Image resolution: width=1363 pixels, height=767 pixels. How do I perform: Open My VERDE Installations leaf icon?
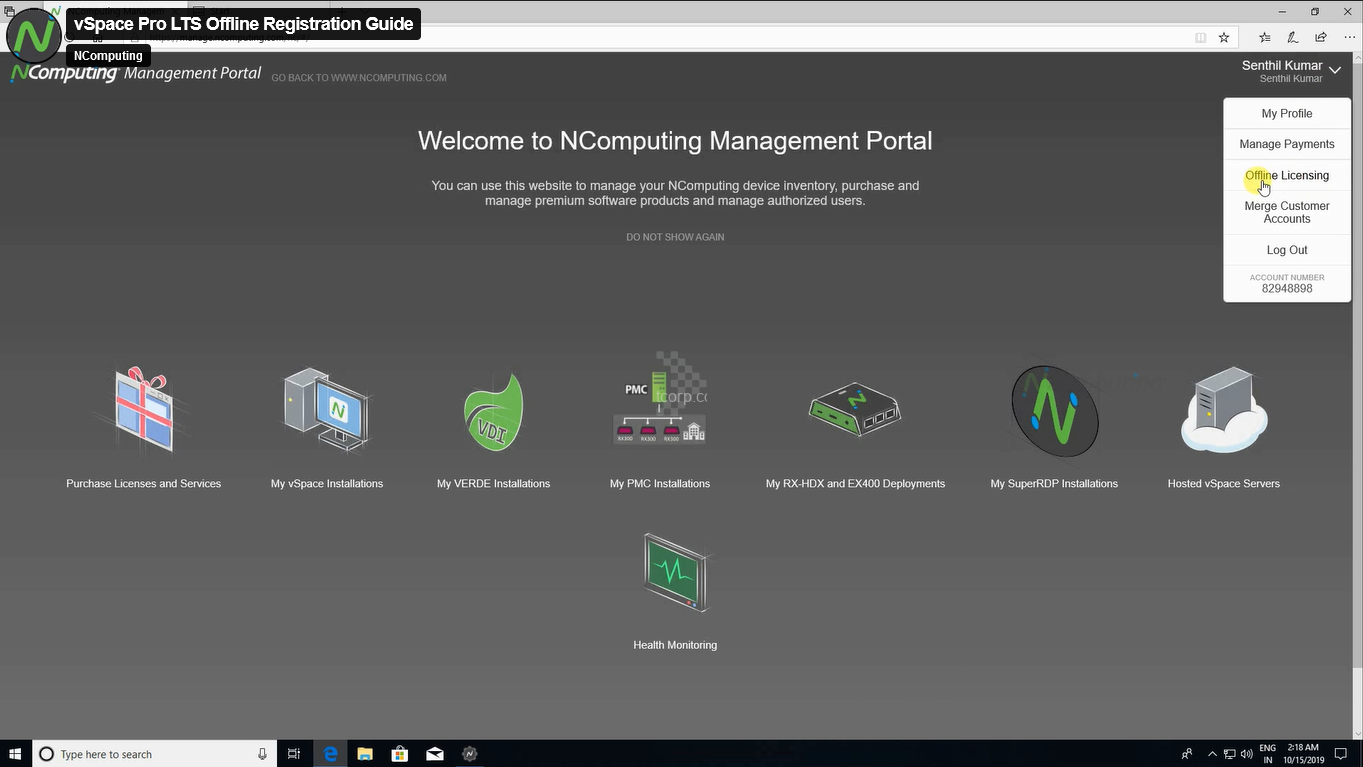click(493, 412)
